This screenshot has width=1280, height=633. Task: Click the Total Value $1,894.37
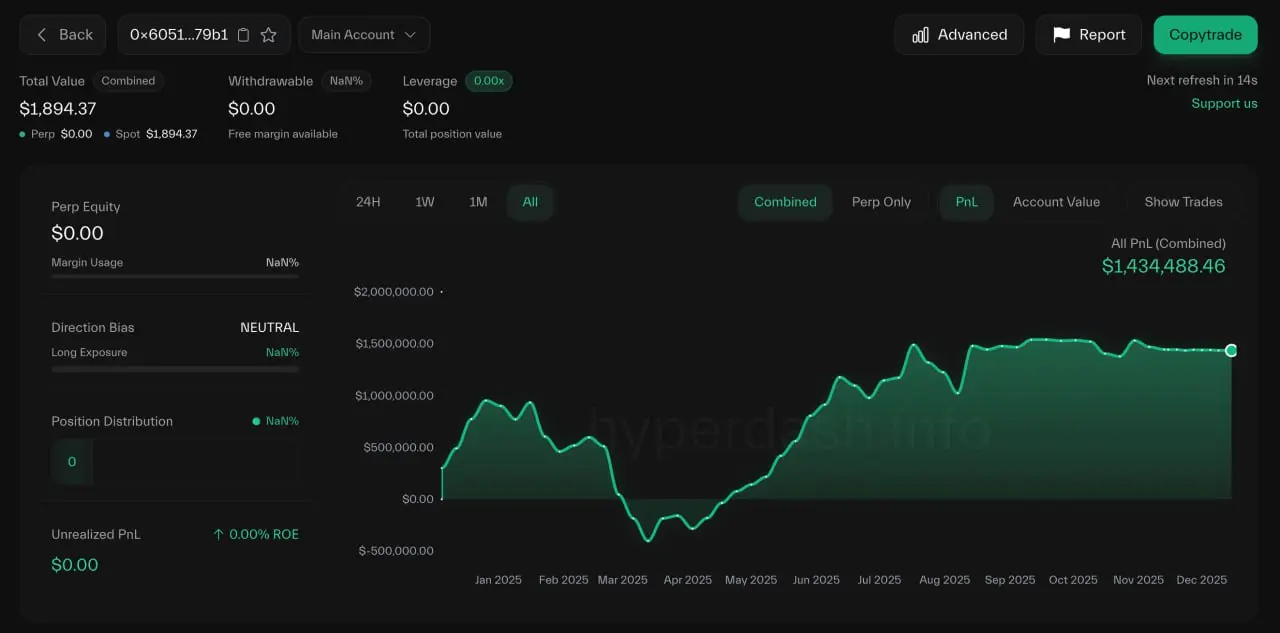click(x=58, y=108)
